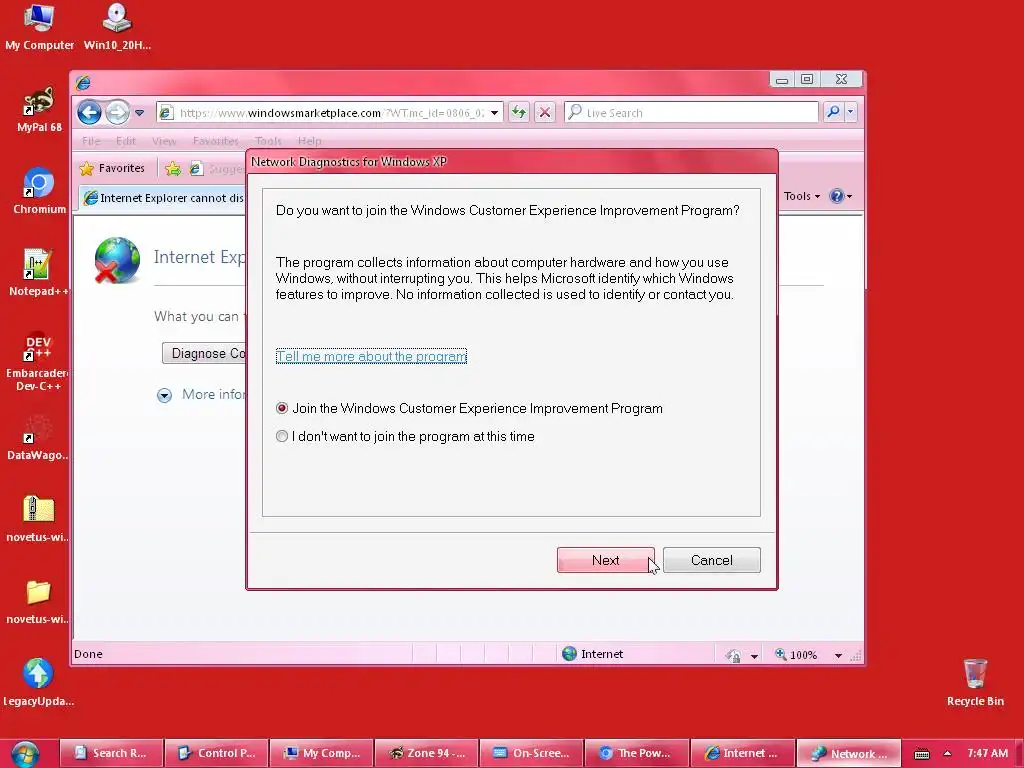Show hidden tray icons arrow
Image resolution: width=1024 pixels, height=768 pixels.
pyautogui.click(x=947, y=753)
